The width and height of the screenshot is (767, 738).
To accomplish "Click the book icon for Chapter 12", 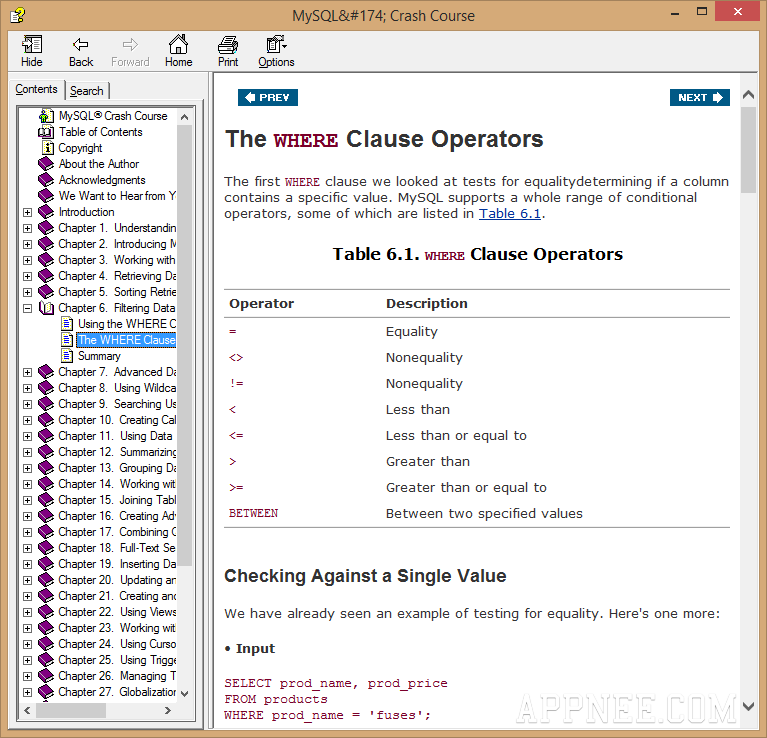I will [x=46, y=452].
